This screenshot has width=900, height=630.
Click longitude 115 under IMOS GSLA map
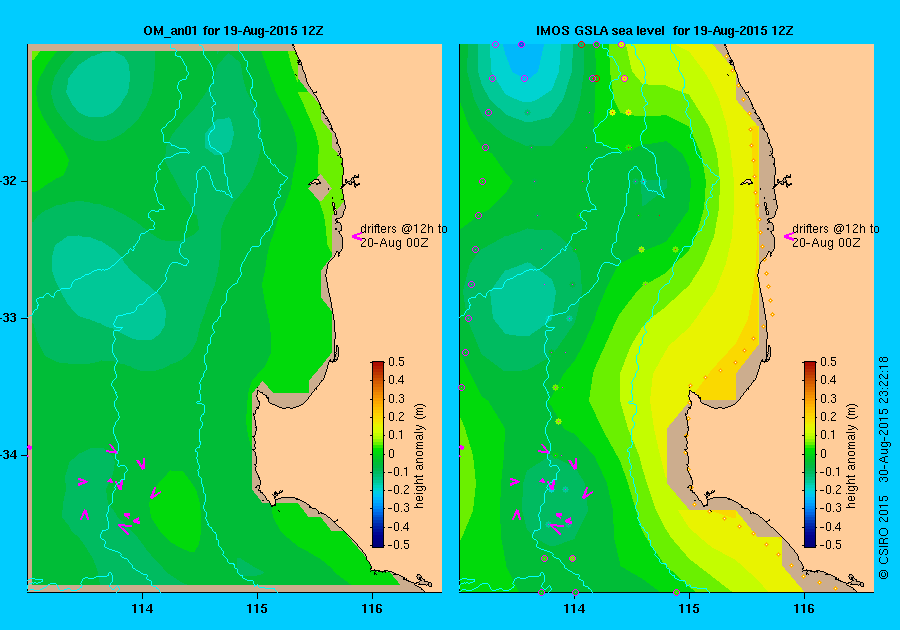coord(689,609)
